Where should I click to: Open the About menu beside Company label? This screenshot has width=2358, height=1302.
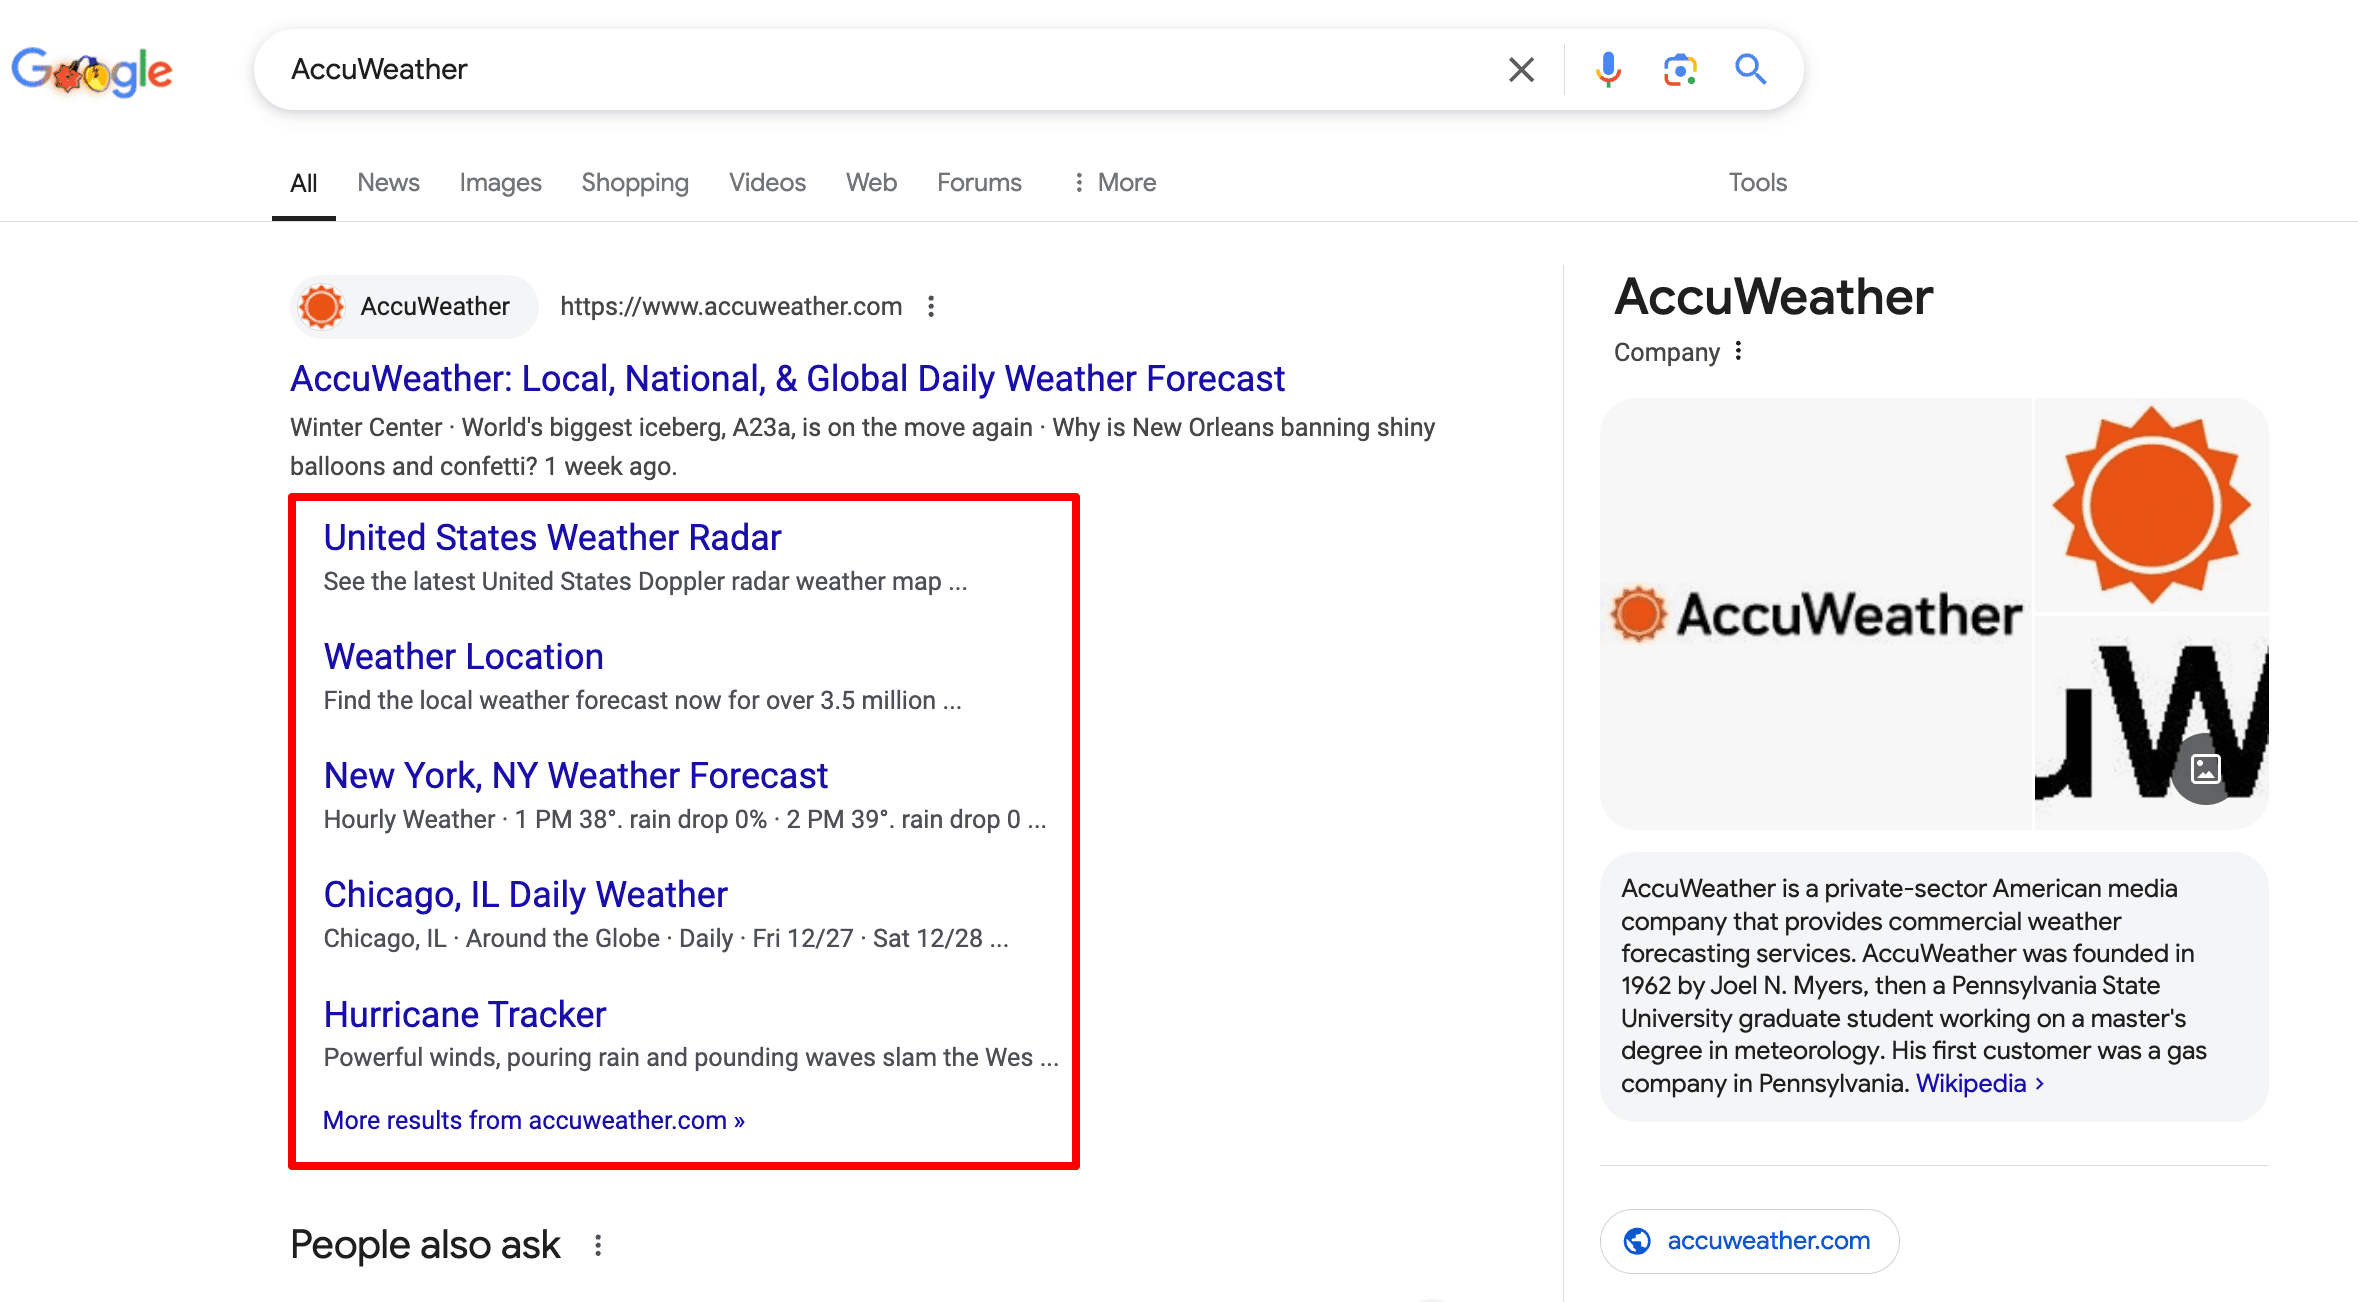[x=1739, y=351]
